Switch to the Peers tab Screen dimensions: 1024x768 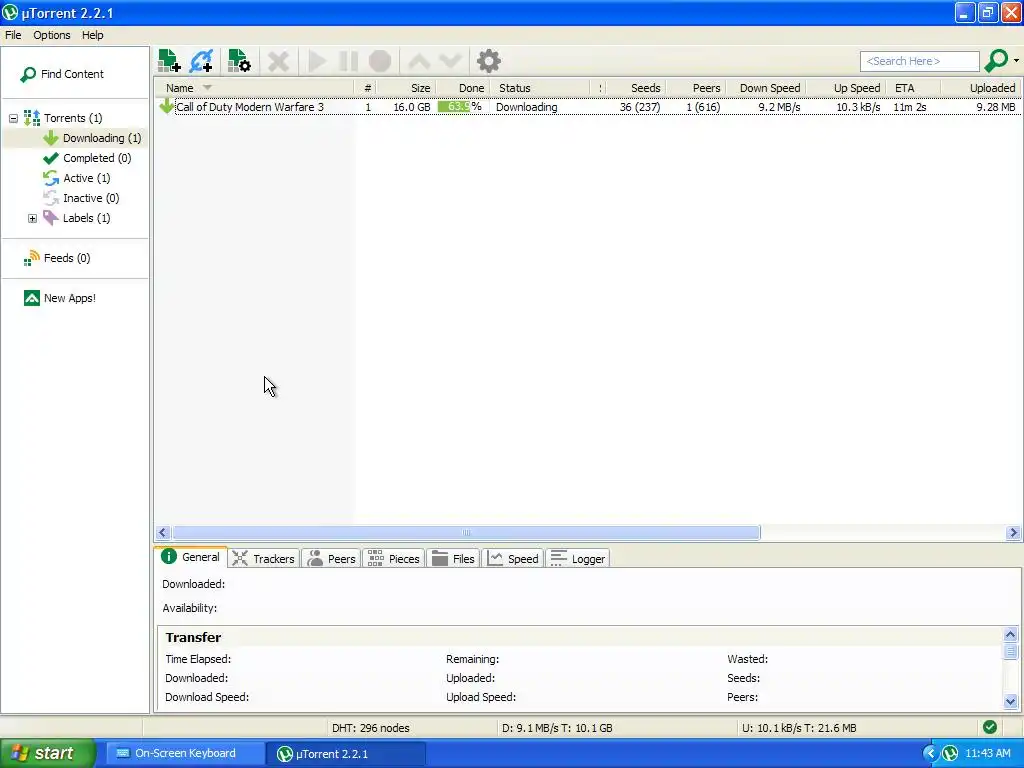pos(331,559)
